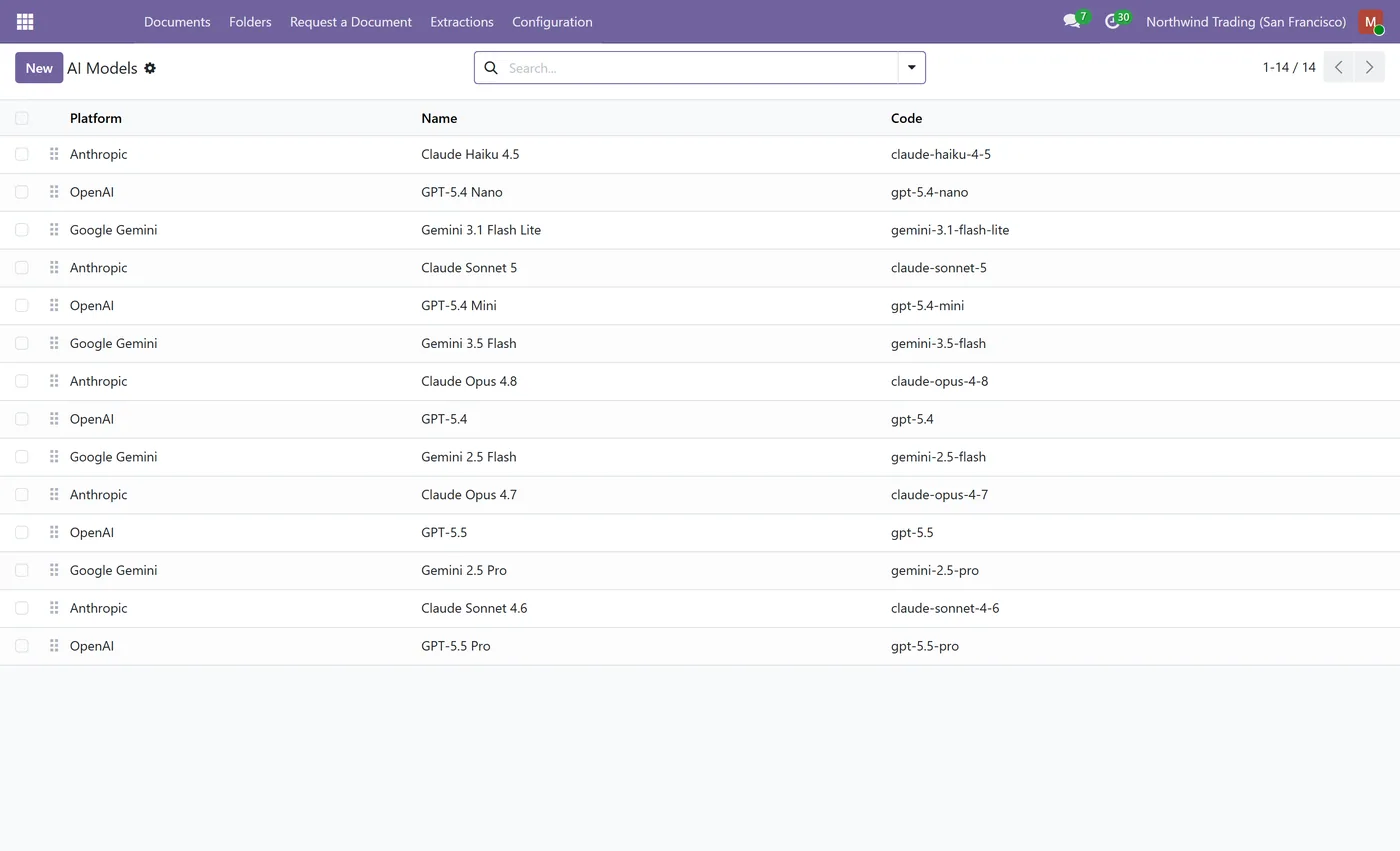Go to next page arrow
The height and width of the screenshot is (851, 1400).
[x=1369, y=67]
